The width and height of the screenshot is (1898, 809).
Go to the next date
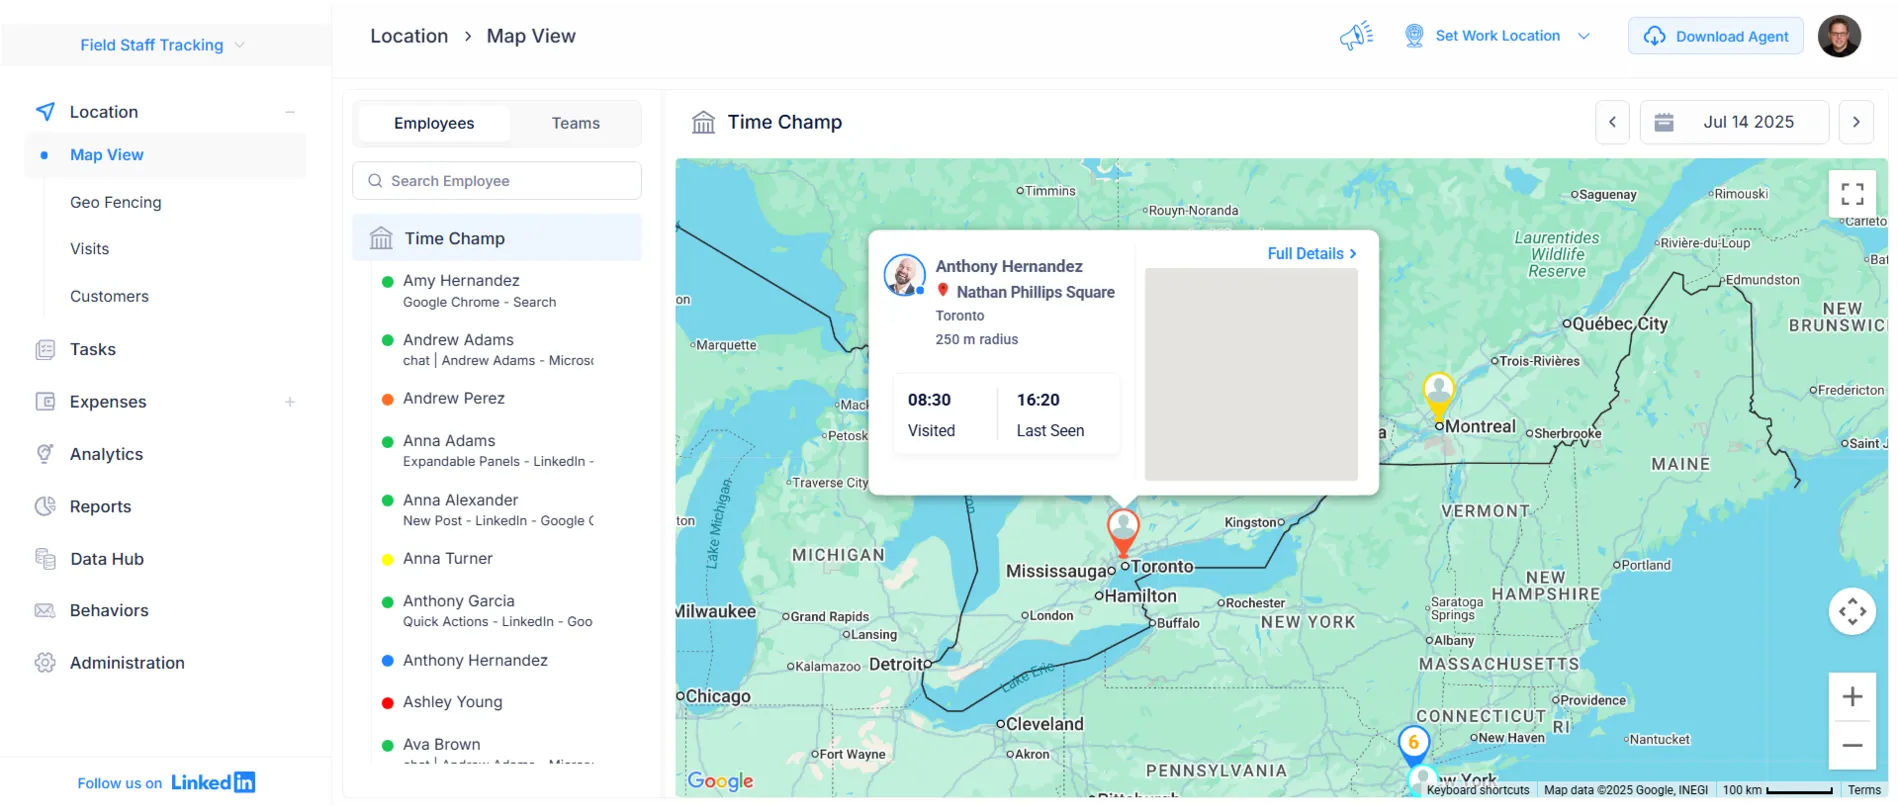(1856, 122)
